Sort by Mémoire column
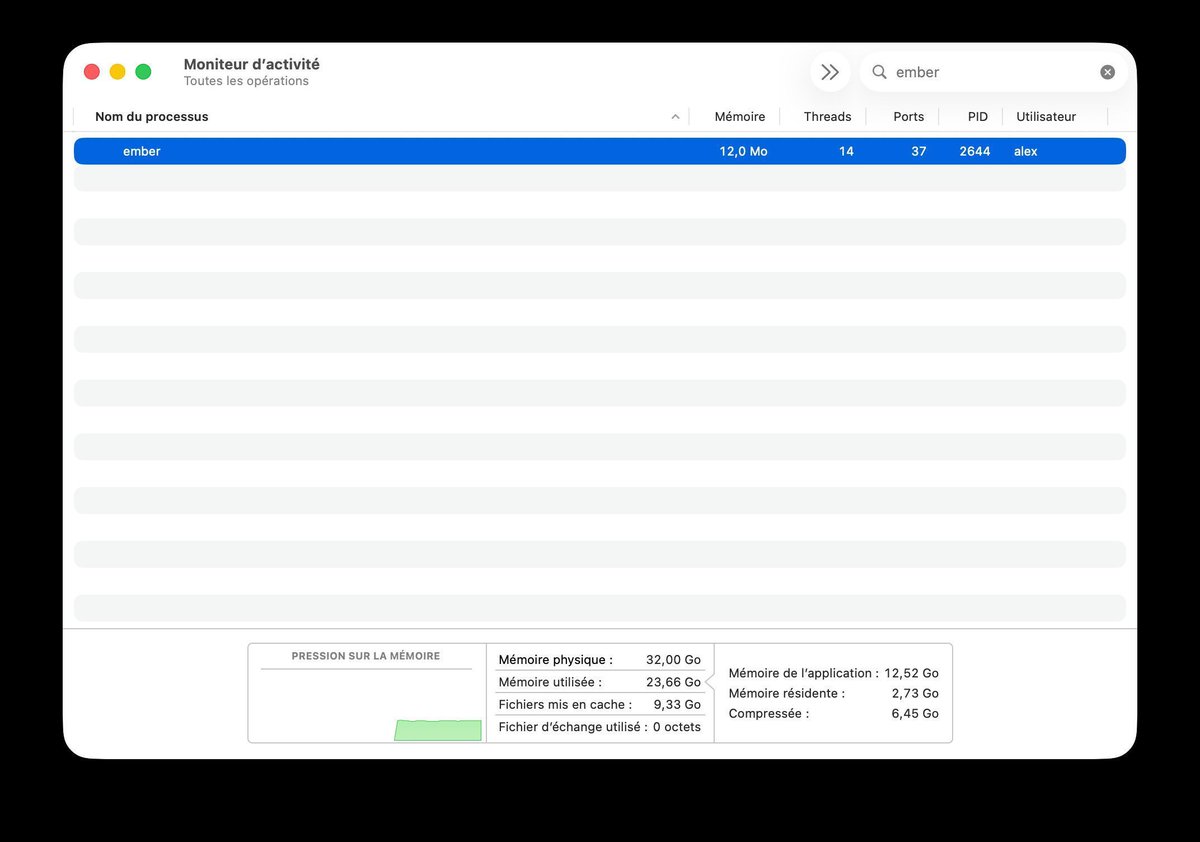Screen dimensions: 1200x842 pyautogui.click(x=739, y=117)
